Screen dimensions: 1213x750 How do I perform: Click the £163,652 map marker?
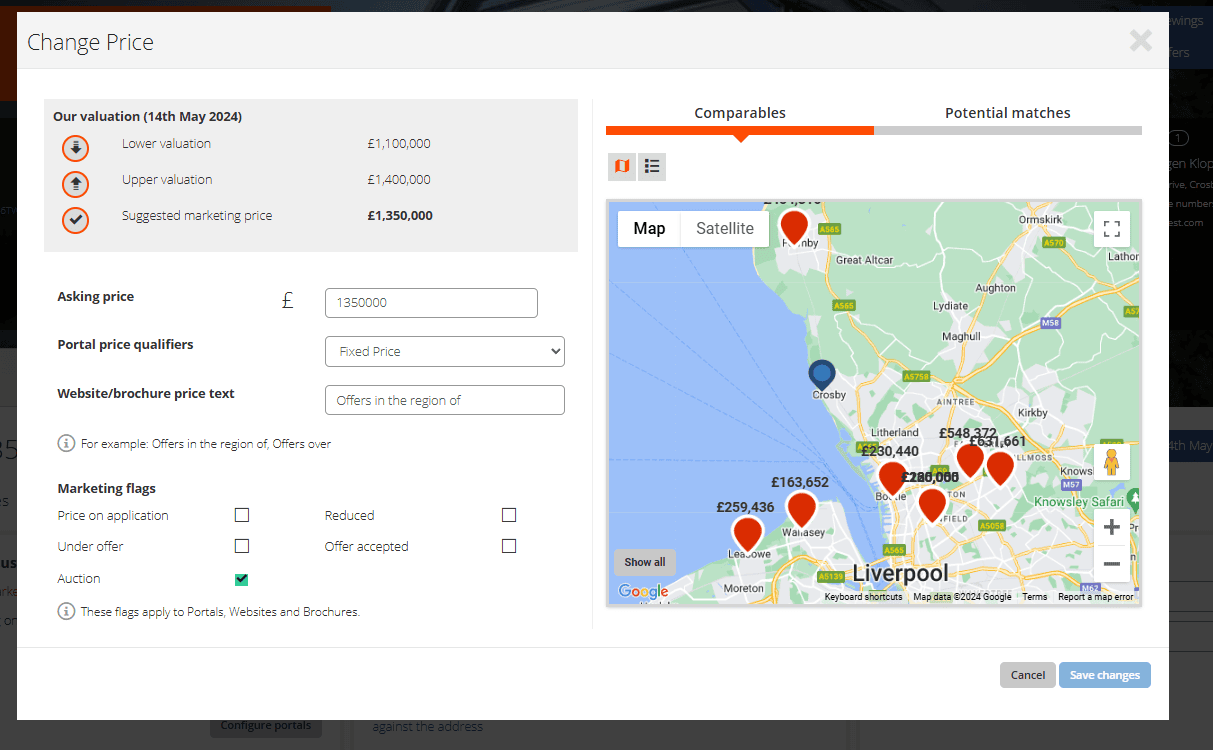(x=801, y=509)
